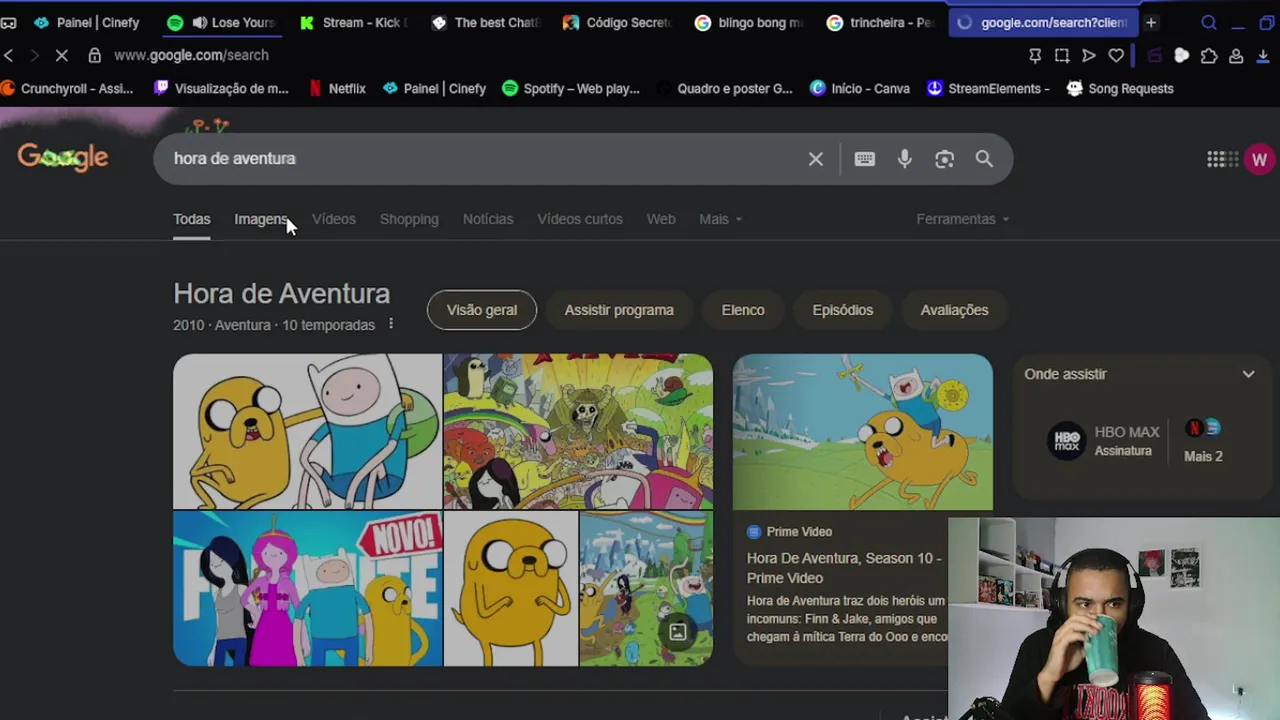Click the play-shaped send icon in toolbar
Viewport: 1280px width, 720px height.
coord(1089,56)
